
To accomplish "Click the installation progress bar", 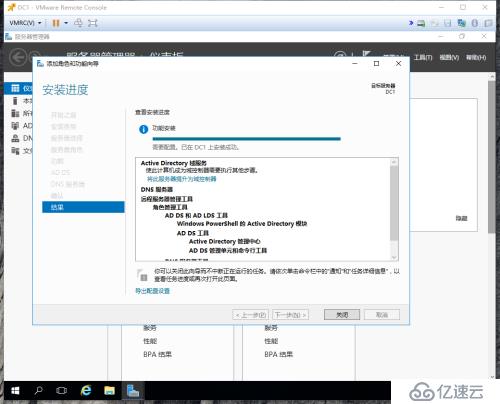I will [x=246, y=139].
